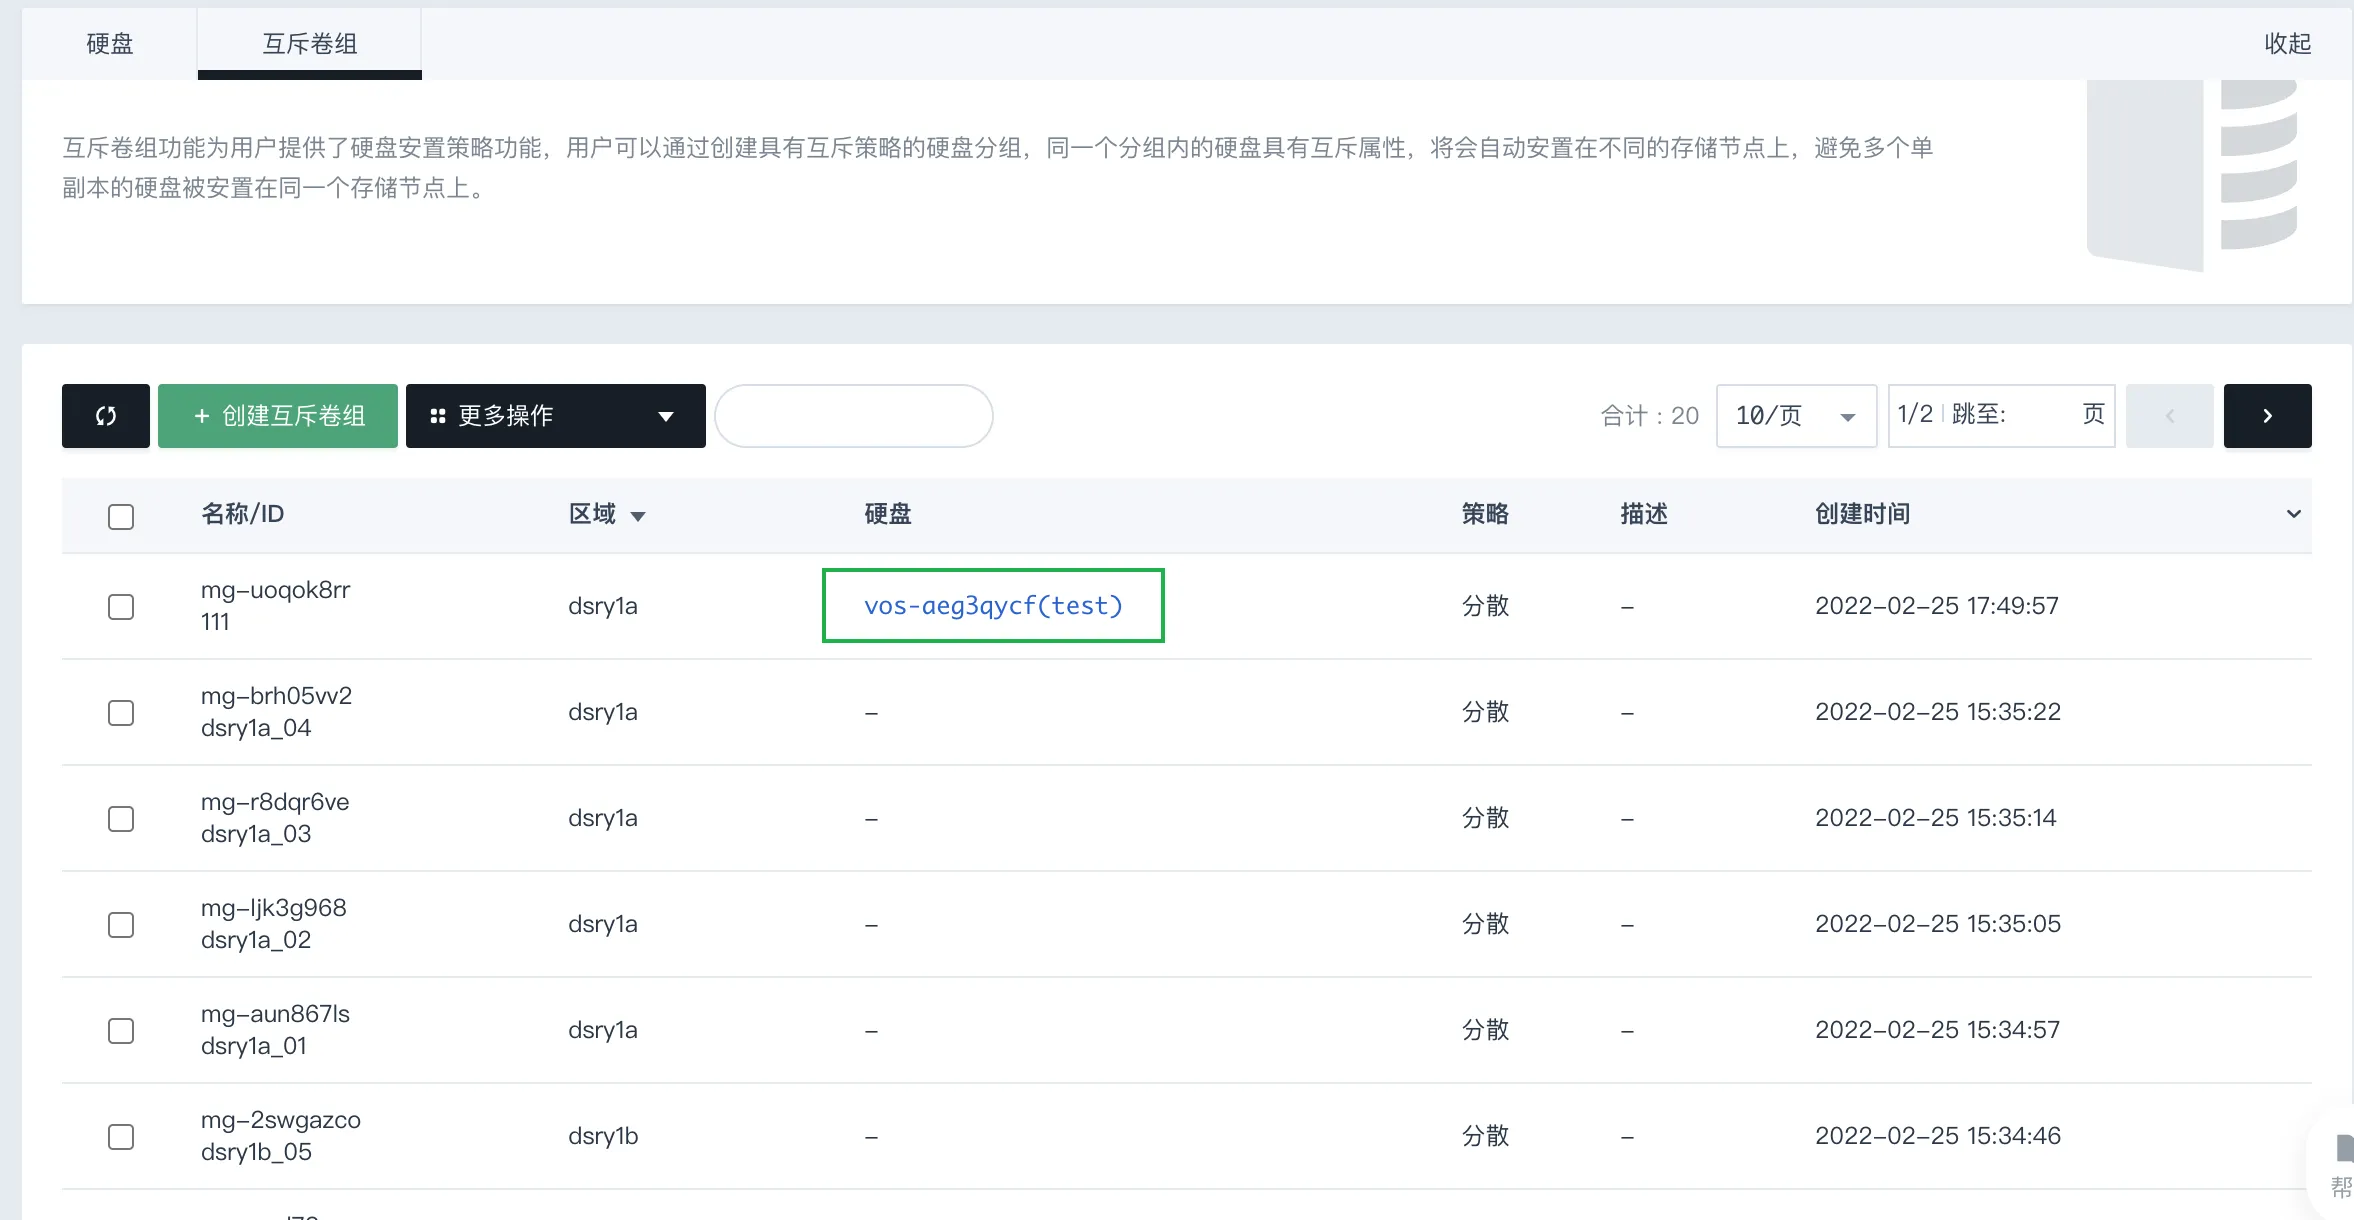Click the 策略 column header
Image resolution: width=2354 pixels, height=1220 pixels.
[1485, 514]
